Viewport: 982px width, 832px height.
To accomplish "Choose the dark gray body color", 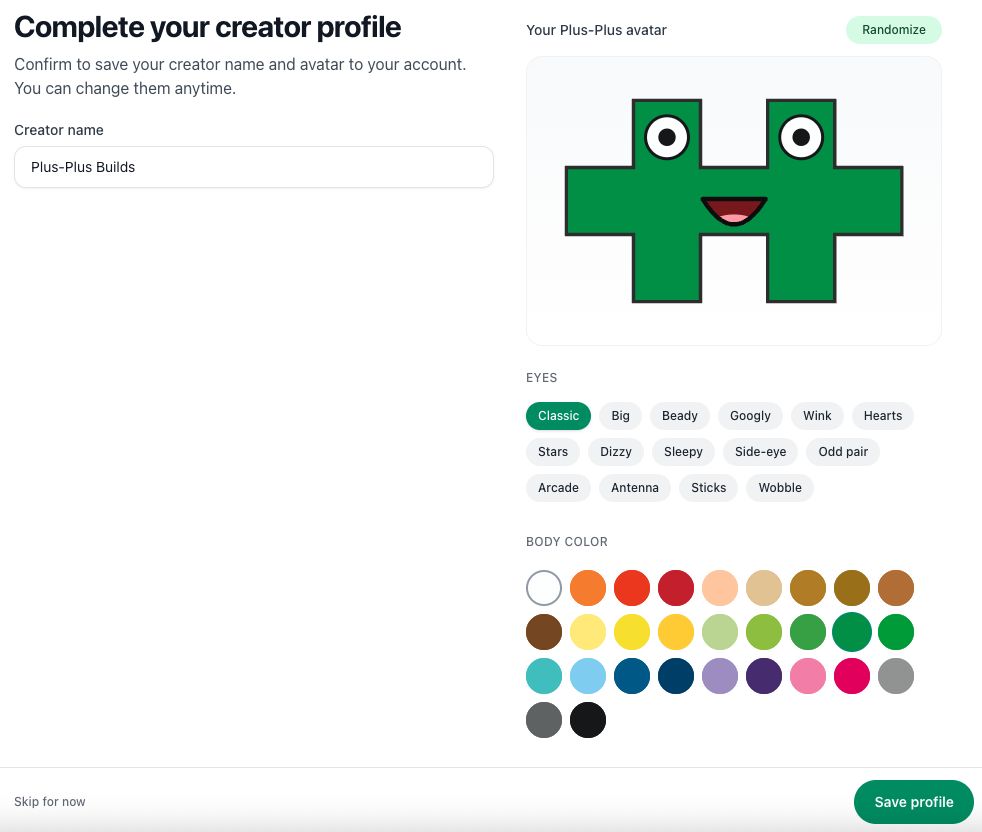I will (544, 720).
